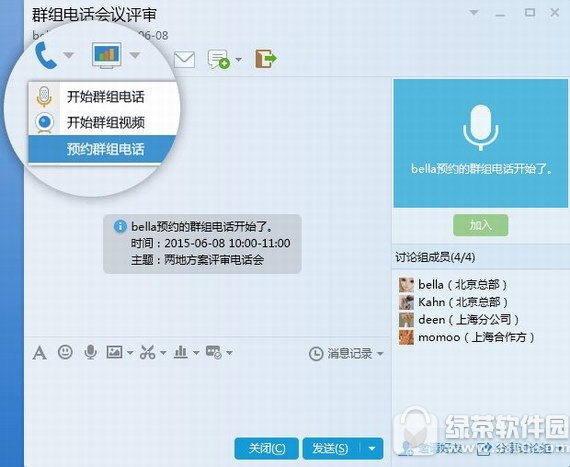Click the envelope mail icon
Viewport: 570px width, 467px height.
coord(184,60)
